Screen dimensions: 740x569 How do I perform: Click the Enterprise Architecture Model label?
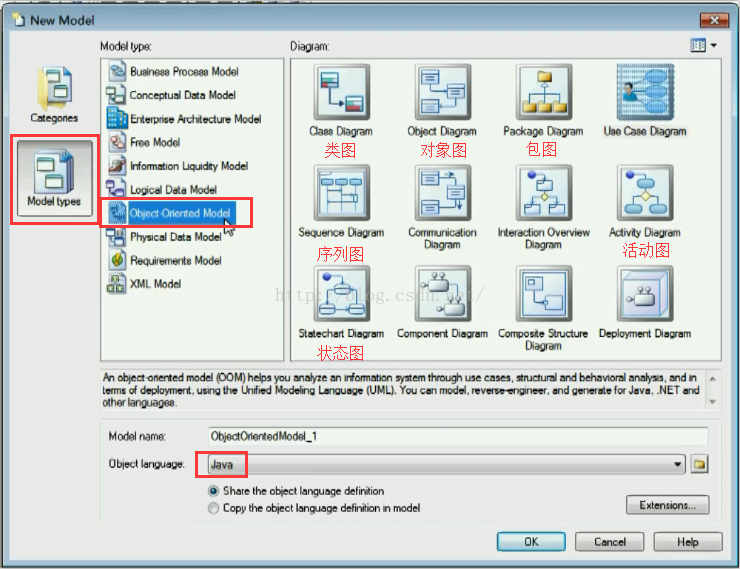coord(195,119)
